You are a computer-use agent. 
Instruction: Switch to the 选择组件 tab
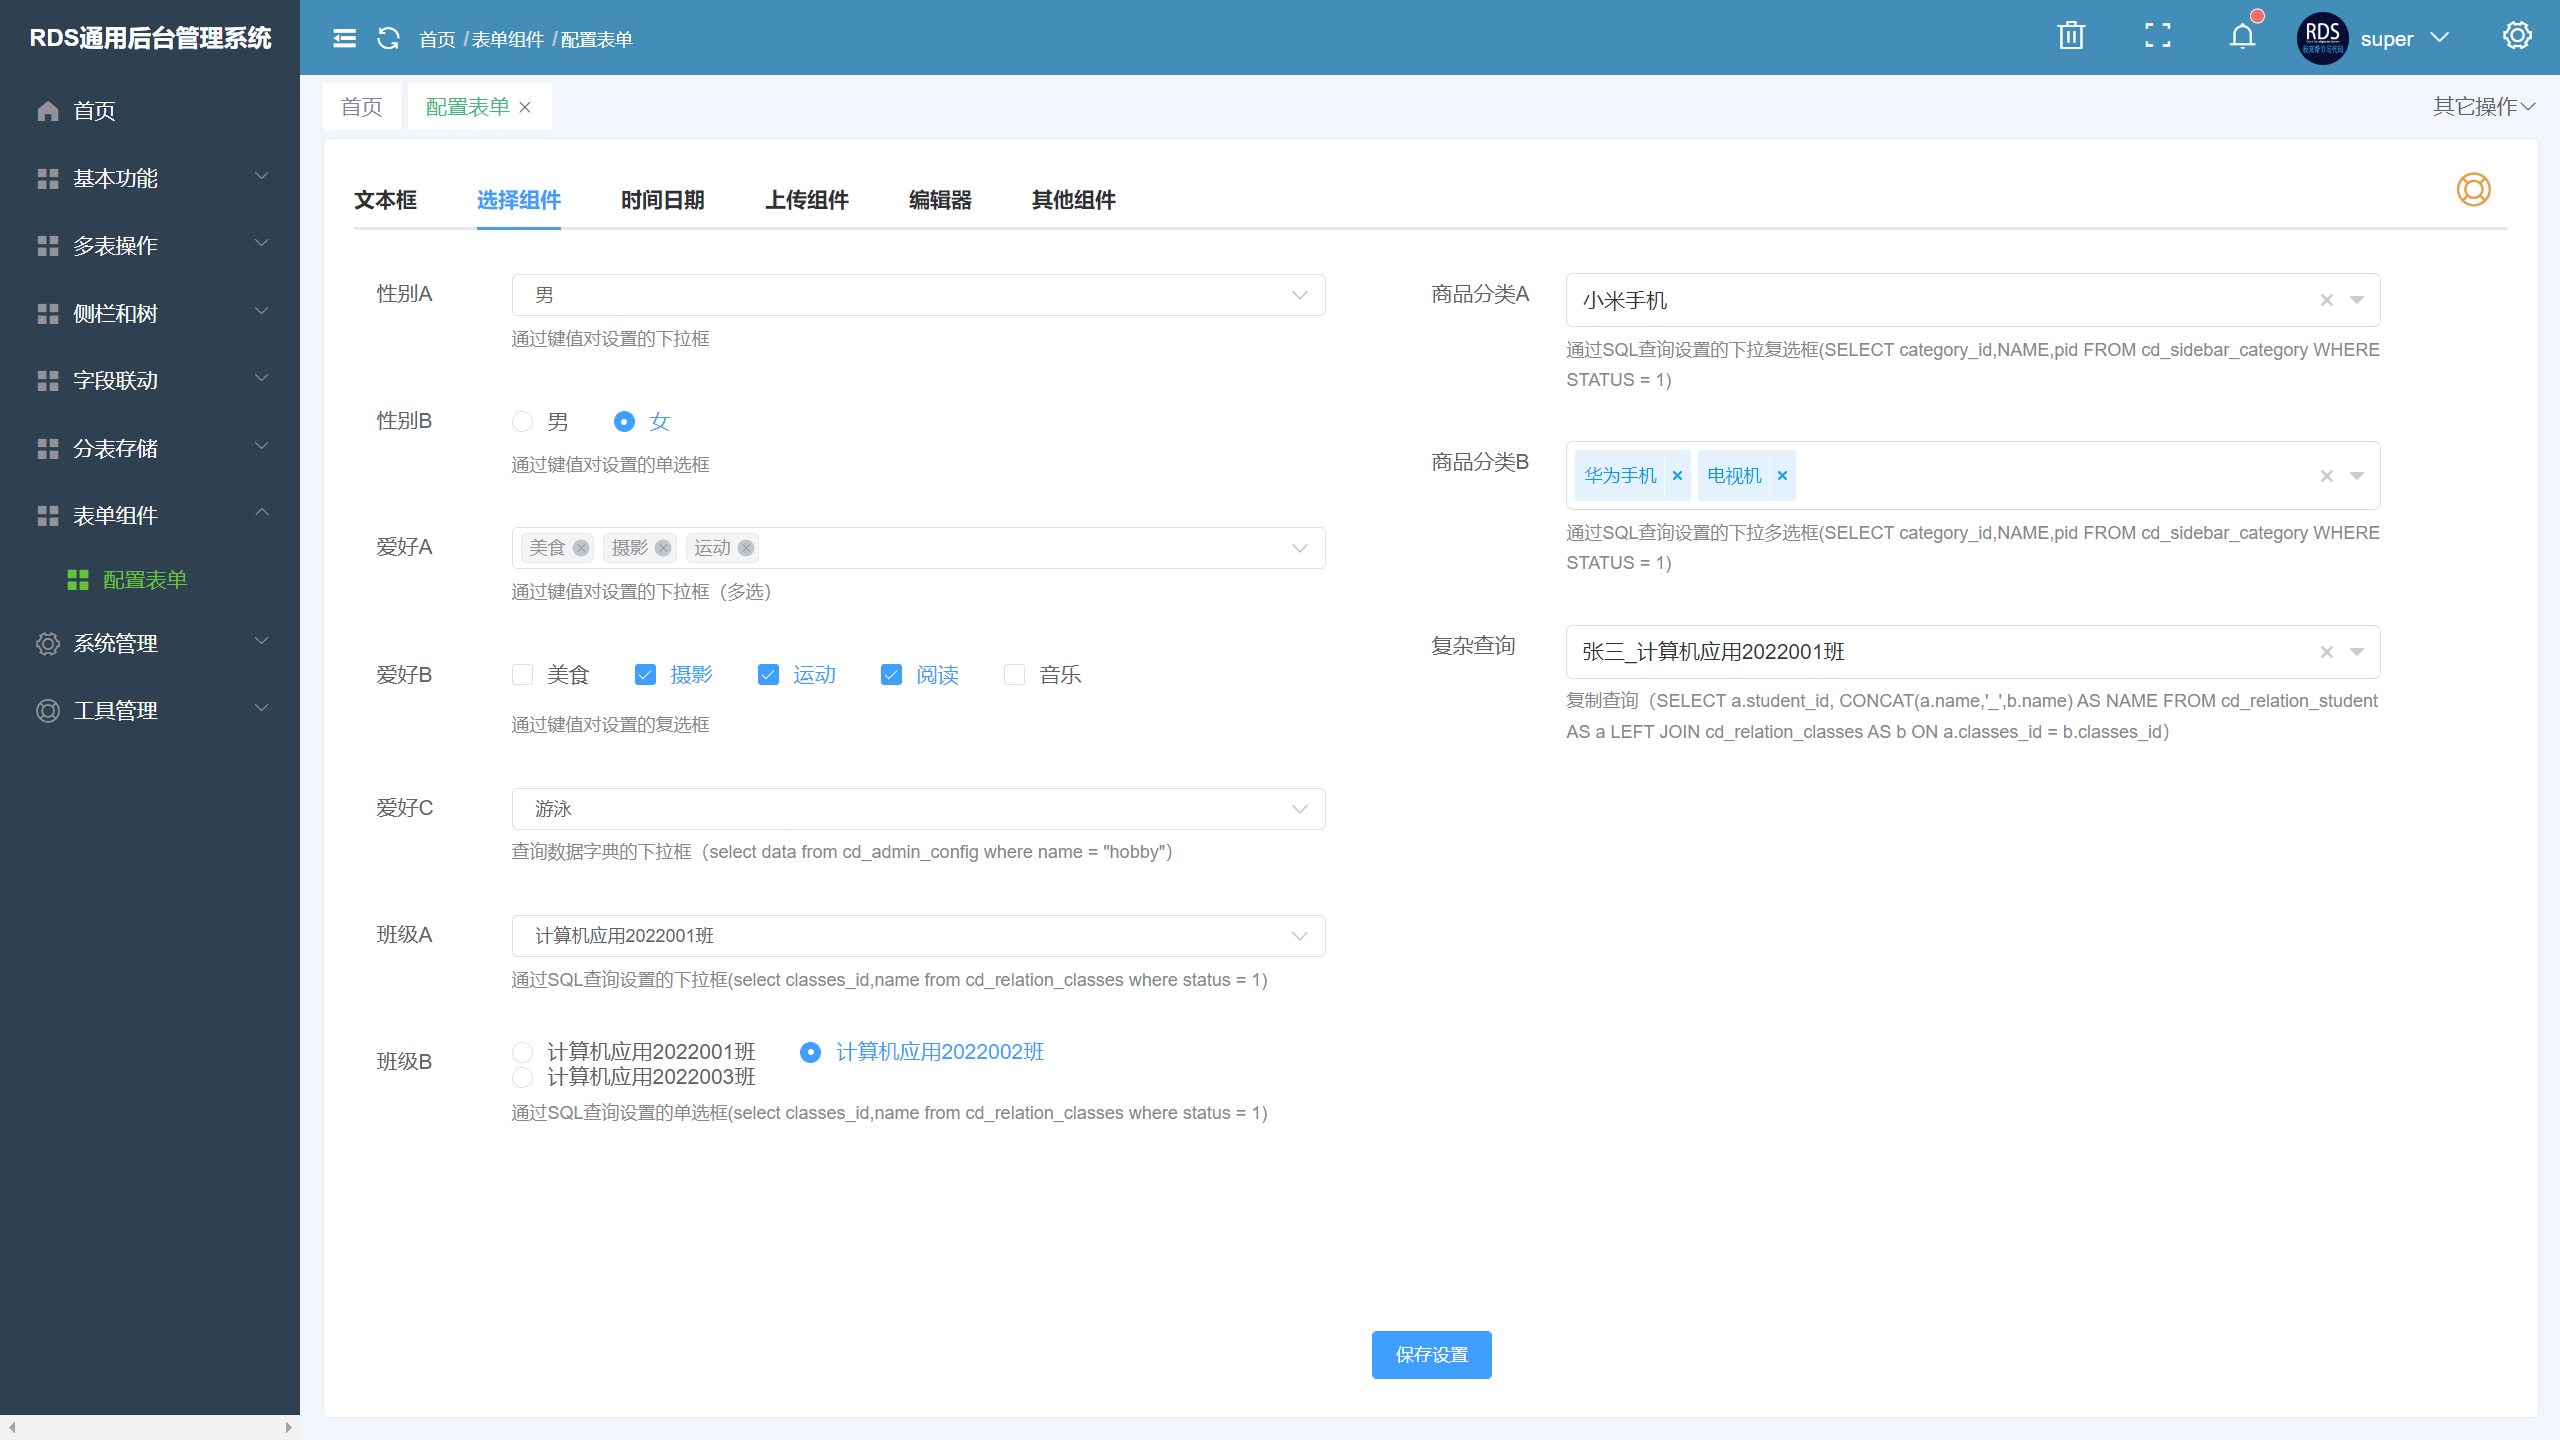pos(518,200)
